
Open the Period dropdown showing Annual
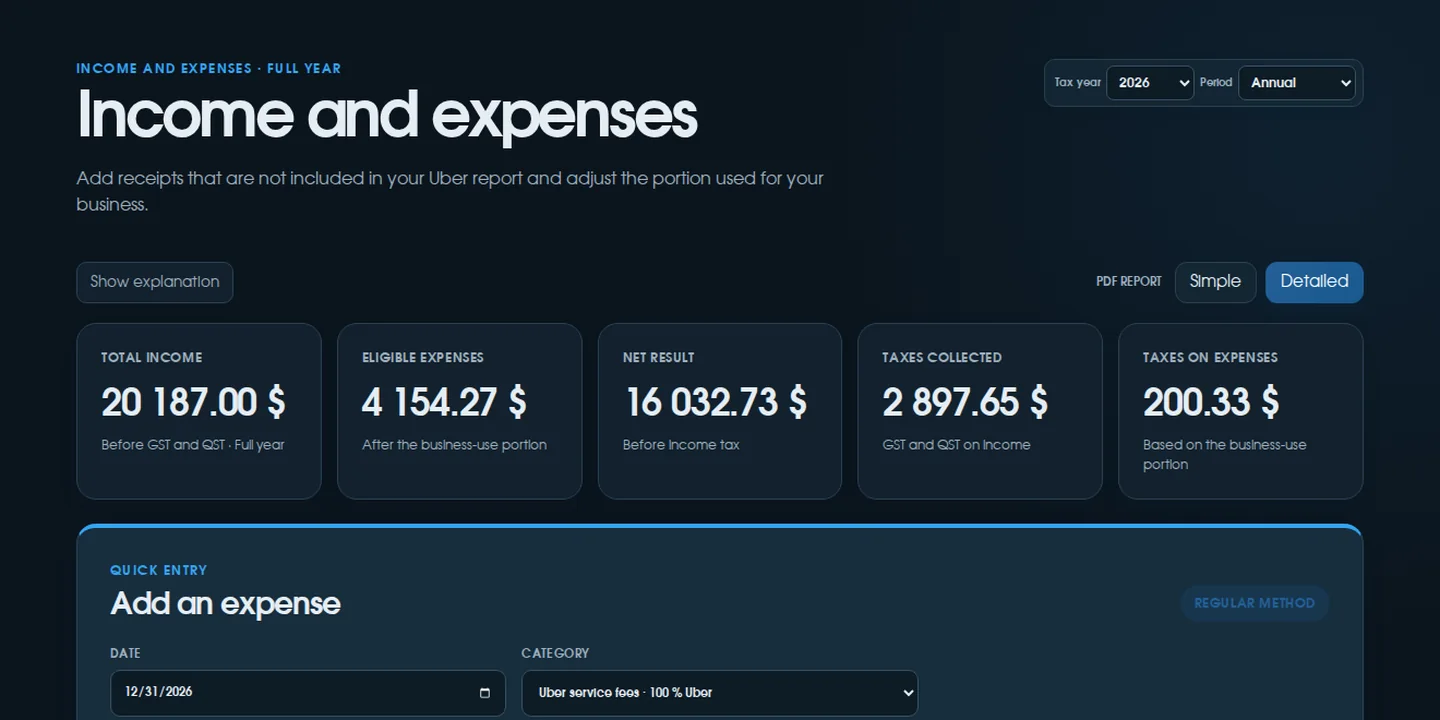pos(1296,83)
